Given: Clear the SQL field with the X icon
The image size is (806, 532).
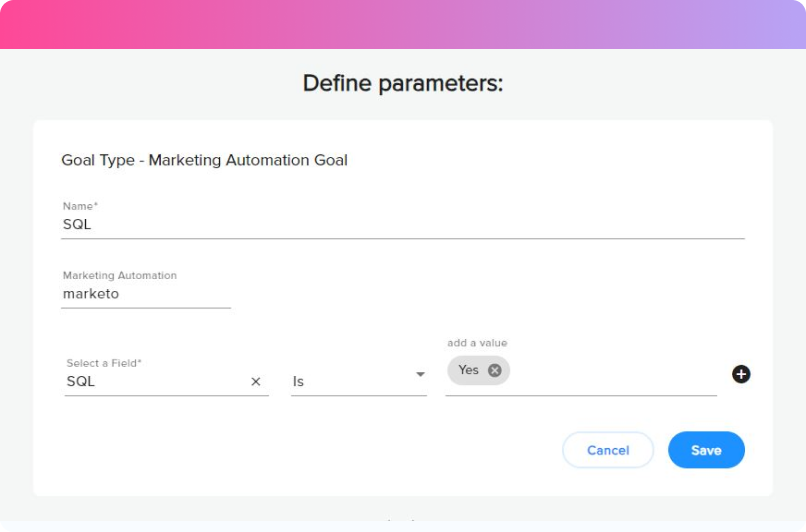Looking at the screenshot, I should pos(255,381).
